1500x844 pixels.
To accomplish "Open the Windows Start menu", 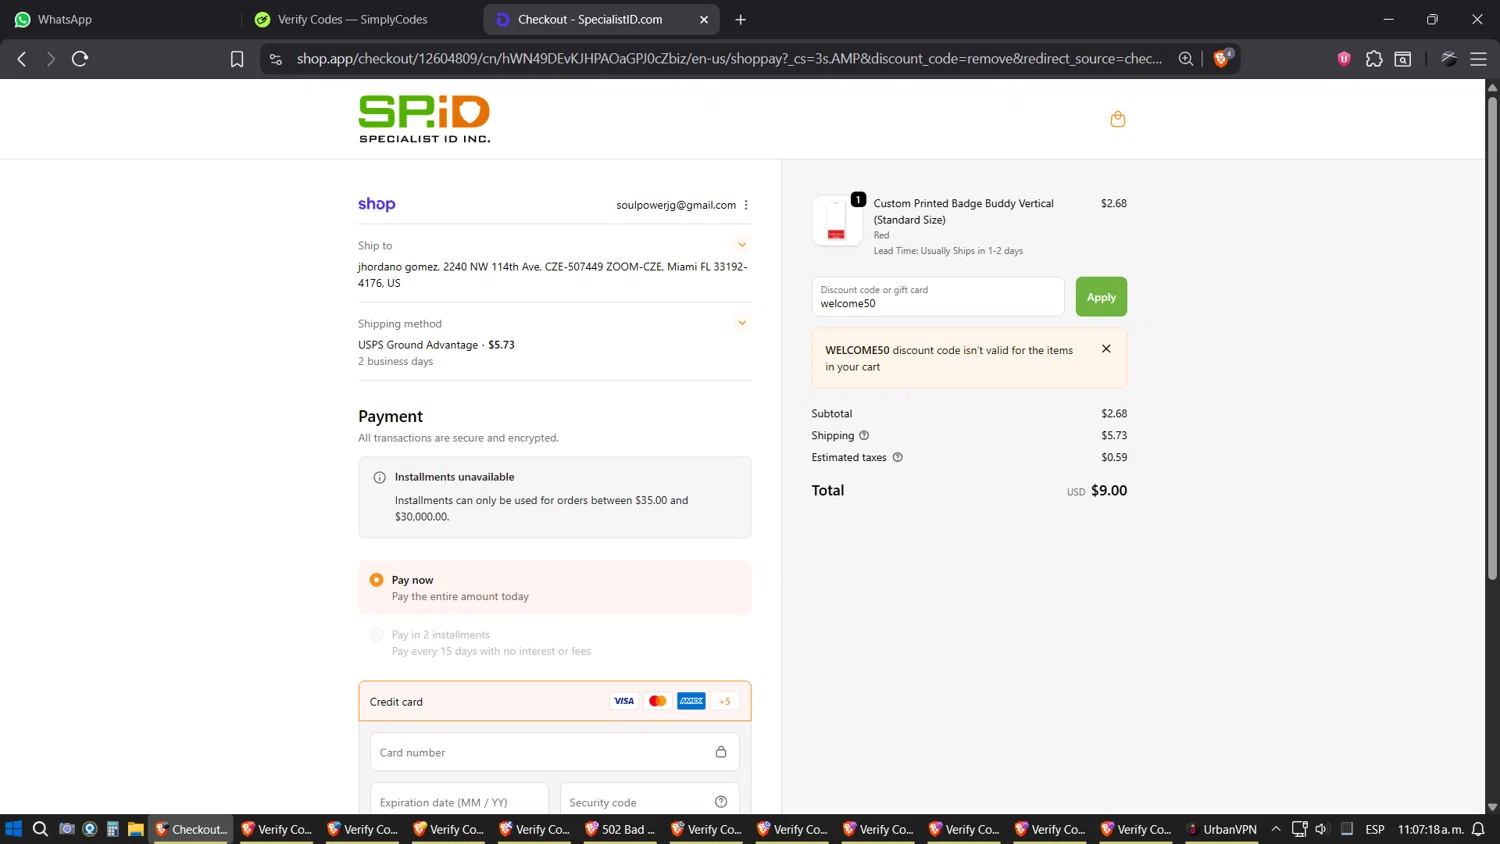I will coord(13,829).
